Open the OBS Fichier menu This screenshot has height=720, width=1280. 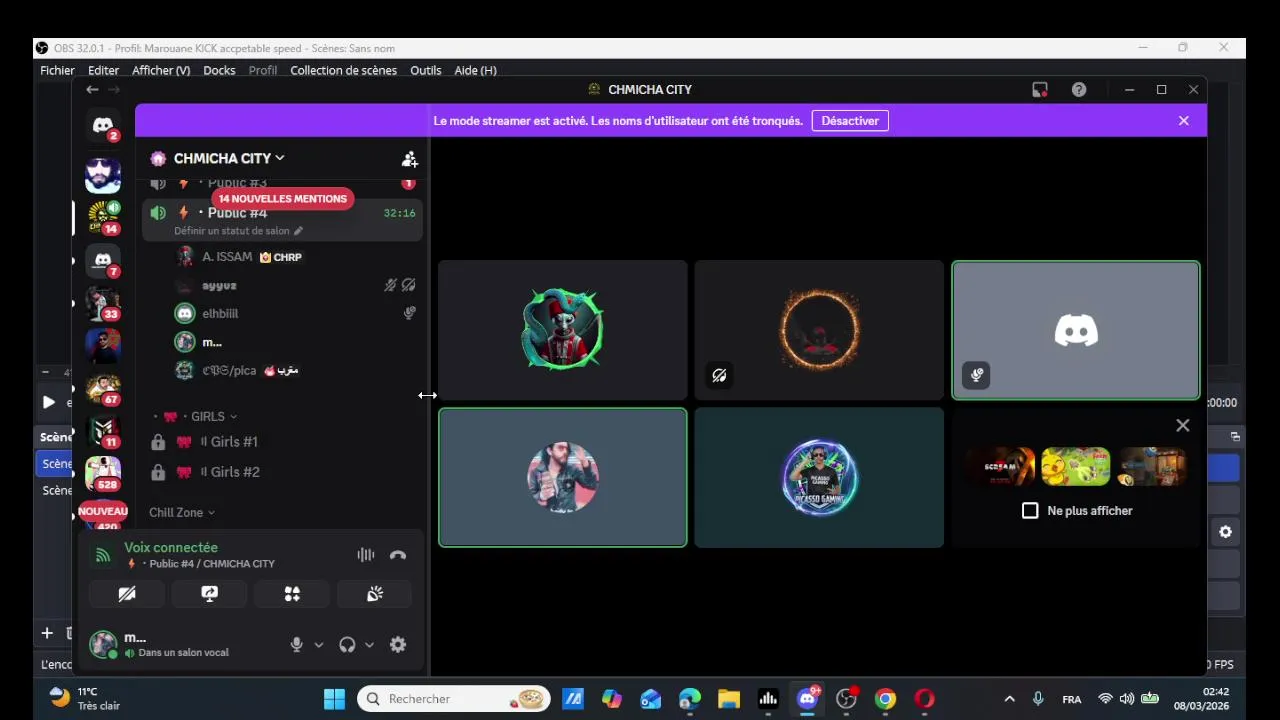pos(57,70)
